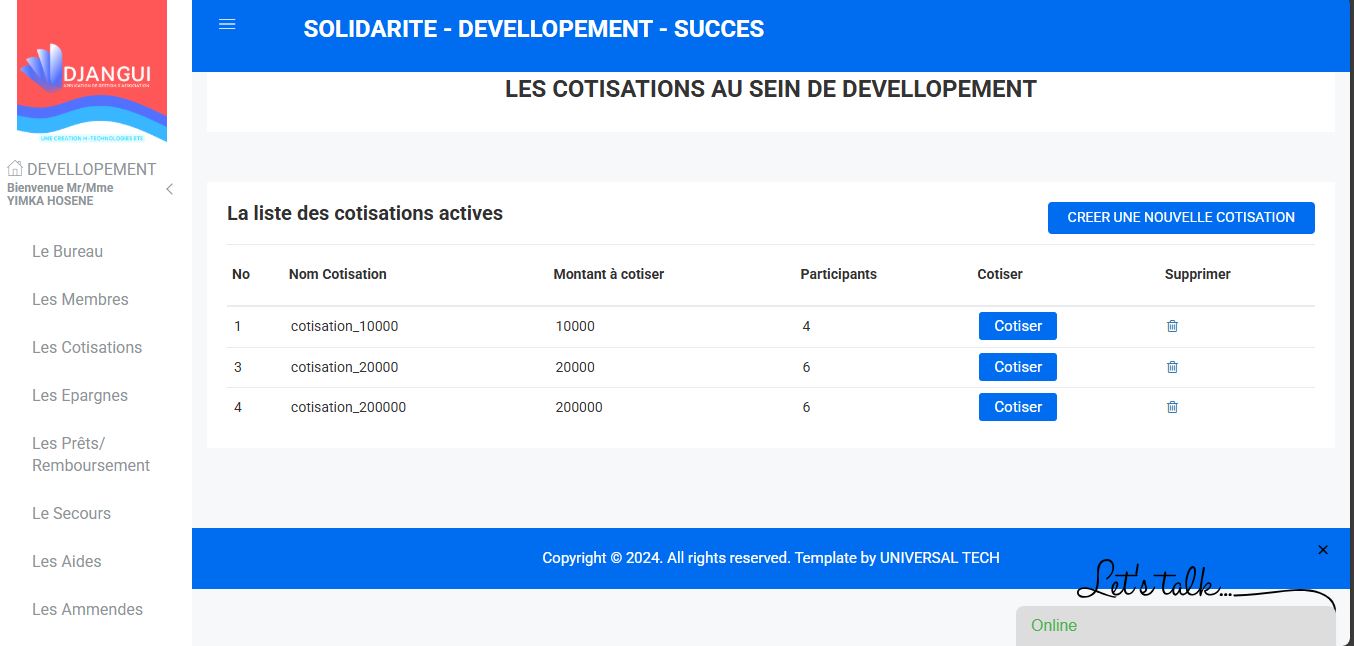Click the hamburger menu icon in header
Screen dimensions: 1354x646
227,25
